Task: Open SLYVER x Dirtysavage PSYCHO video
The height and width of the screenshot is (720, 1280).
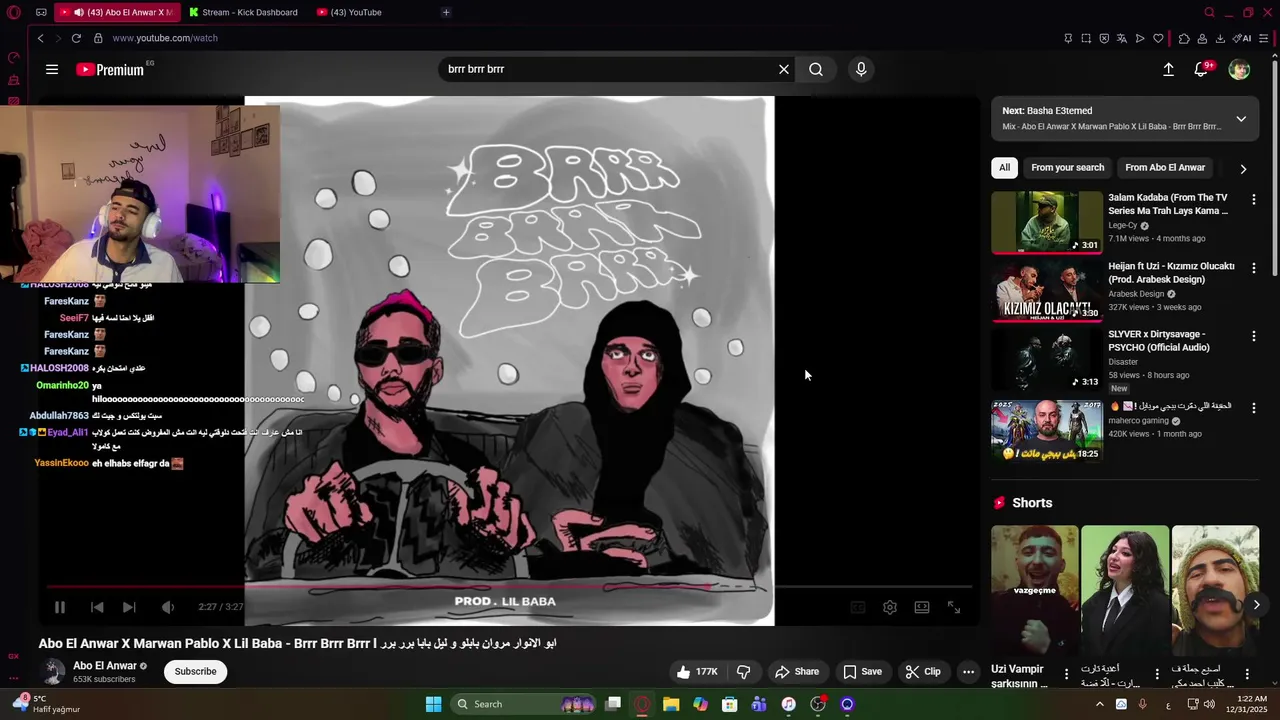Action: (x=1047, y=360)
